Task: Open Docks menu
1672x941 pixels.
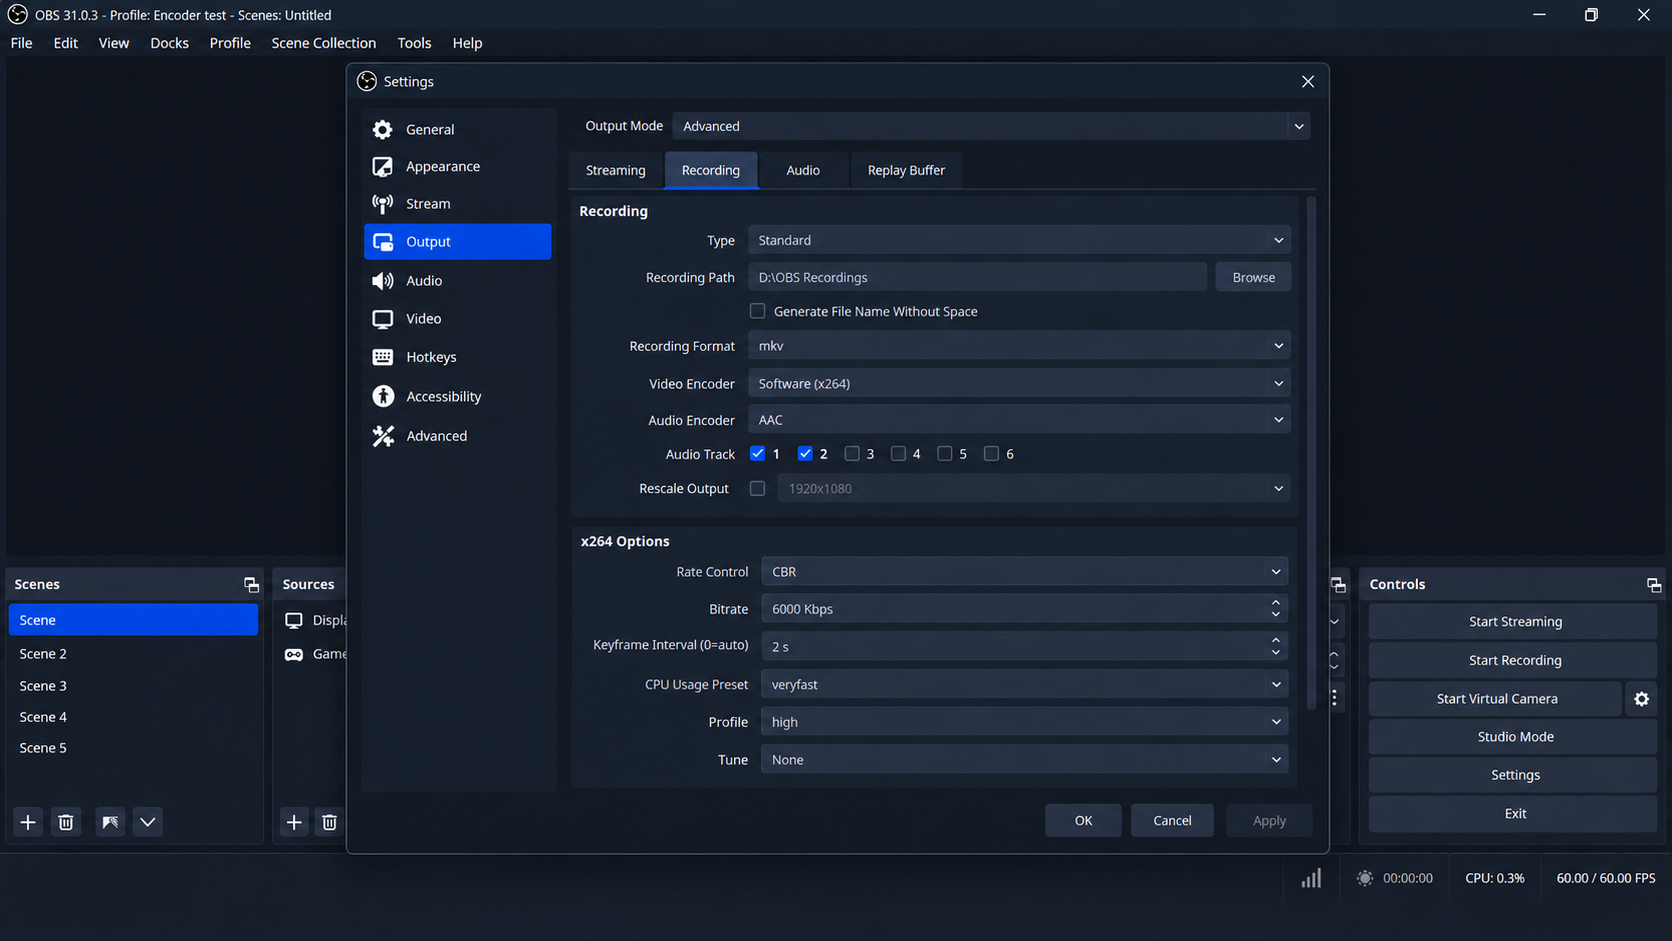Action: pyautogui.click(x=169, y=43)
